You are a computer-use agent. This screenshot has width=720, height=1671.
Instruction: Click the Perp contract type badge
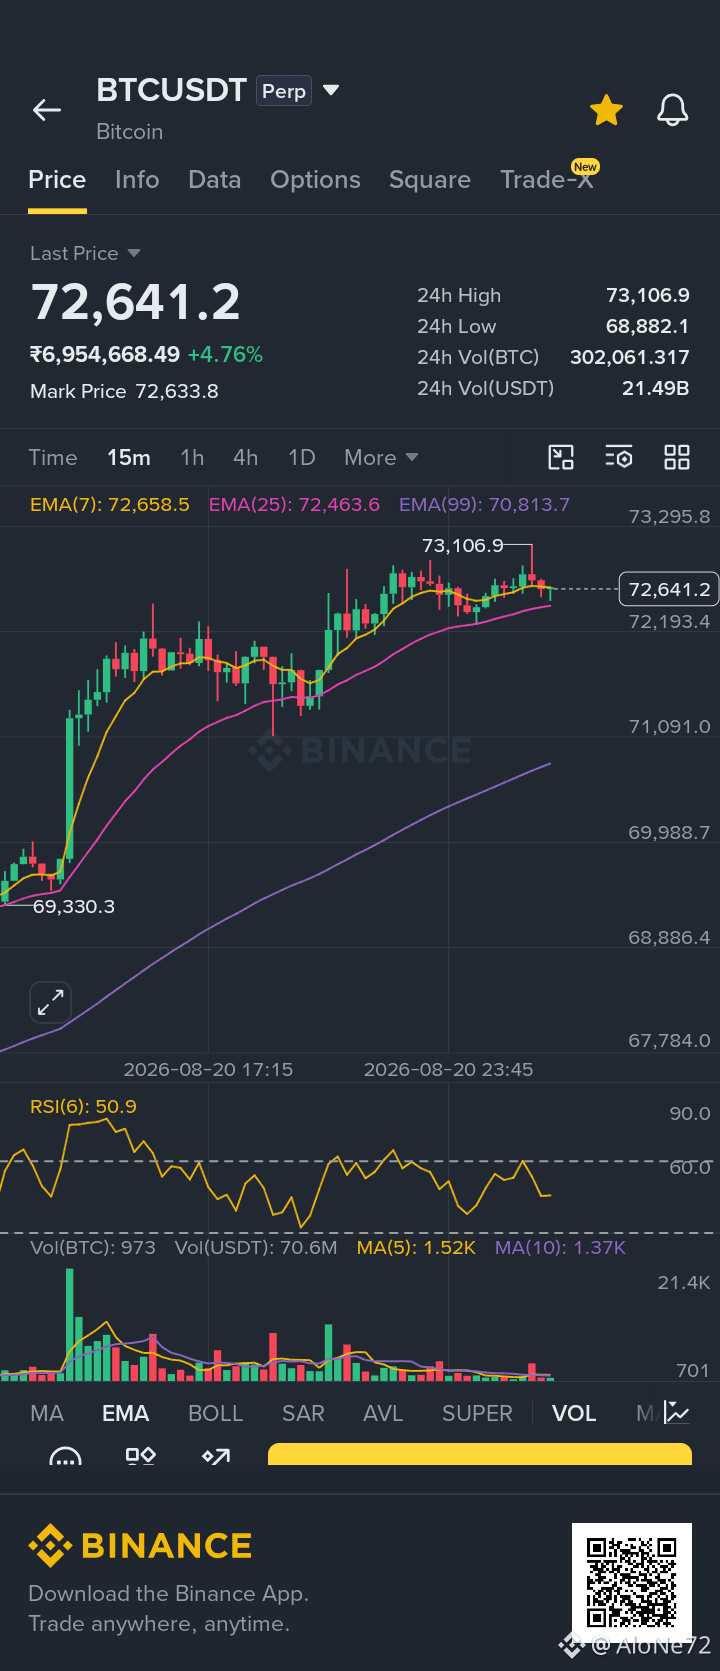(284, 91)
